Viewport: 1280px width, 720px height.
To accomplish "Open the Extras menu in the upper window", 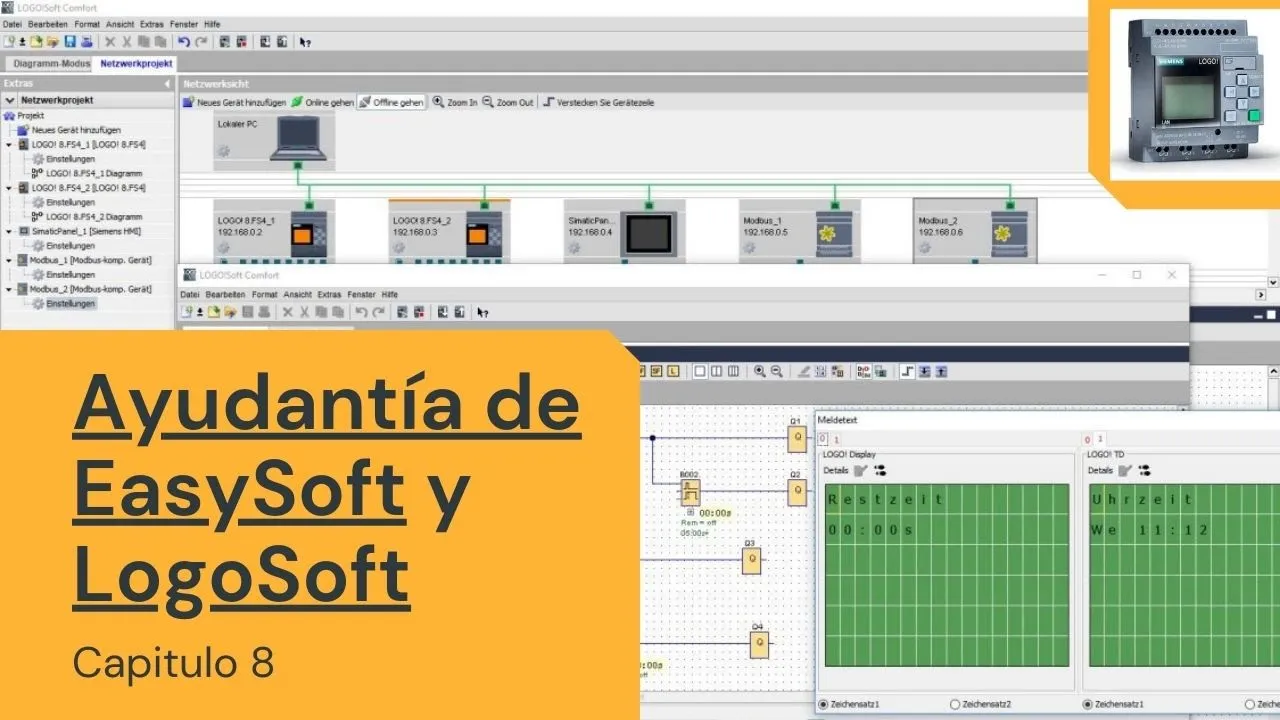I will [x=152, y=23].
